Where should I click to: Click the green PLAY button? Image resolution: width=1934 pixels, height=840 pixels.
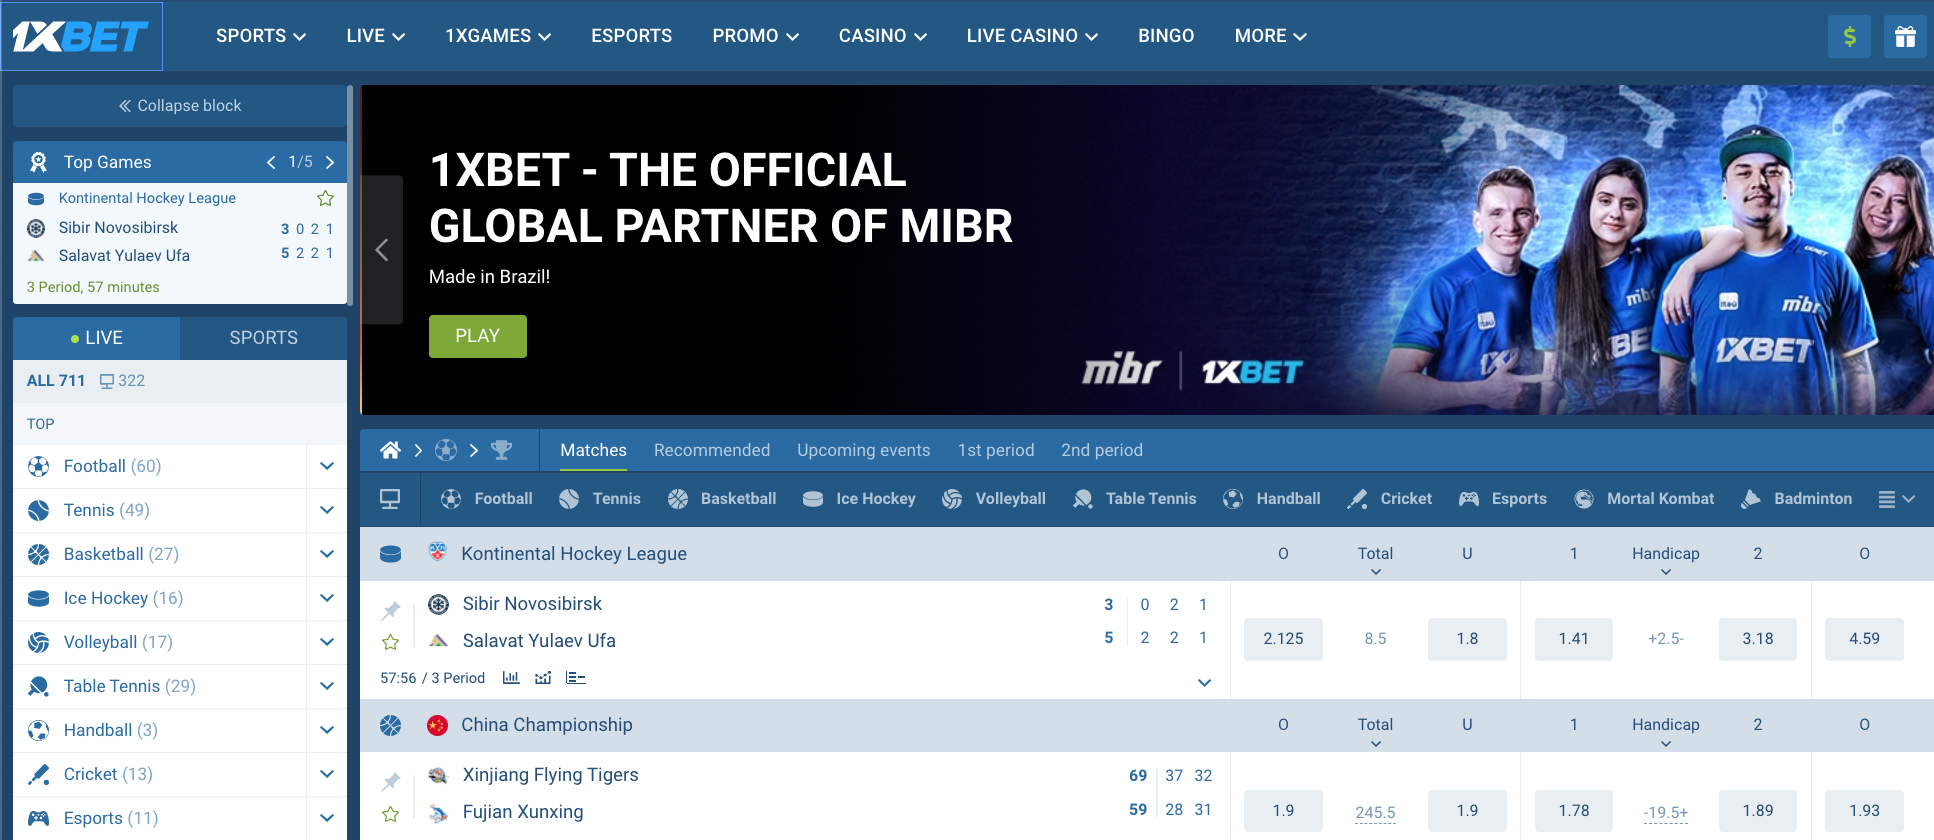[x=478, y=336]
